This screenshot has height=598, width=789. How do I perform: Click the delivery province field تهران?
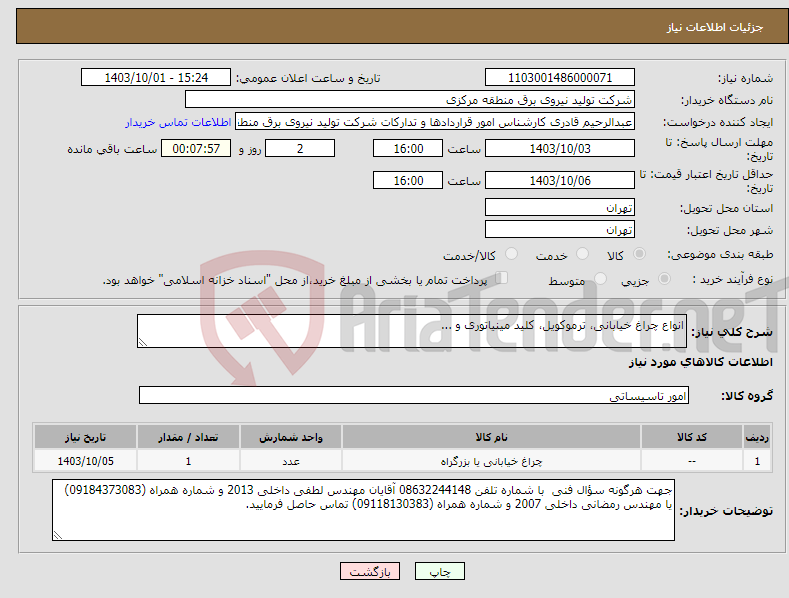(x=560, y=207)
